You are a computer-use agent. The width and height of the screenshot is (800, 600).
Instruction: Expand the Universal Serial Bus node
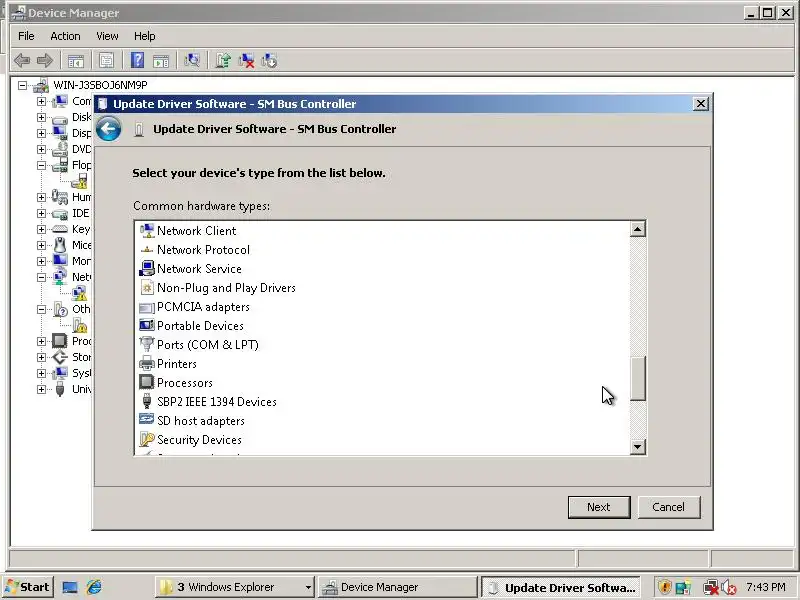point(41,389)
